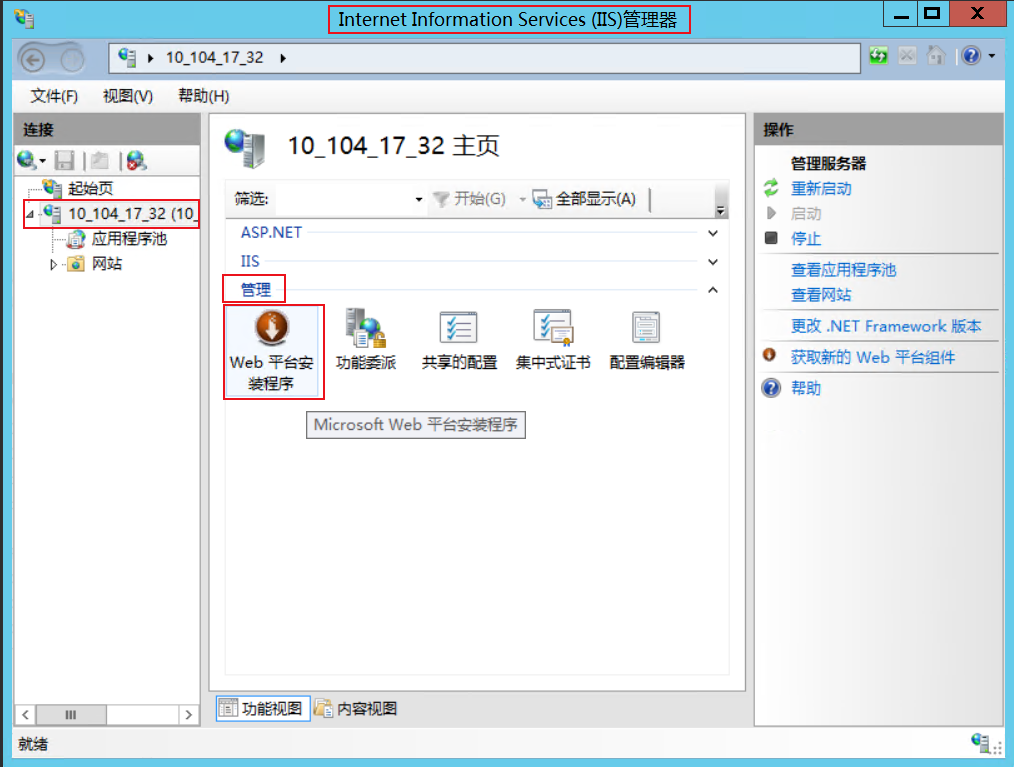Click the 开始(G) filter button
The image size is (1014, 767).
[x=469, y=199]
